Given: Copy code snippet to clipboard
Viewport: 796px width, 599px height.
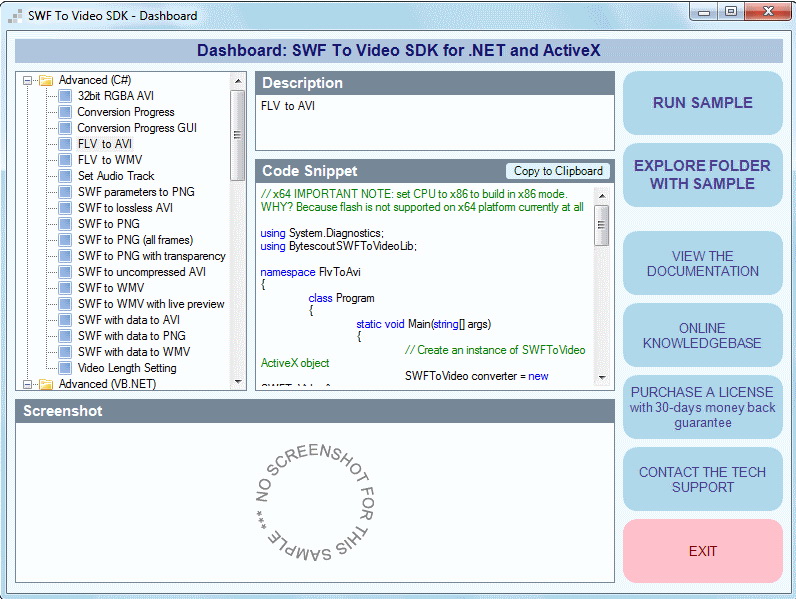Looking at the screenshot, I should (x=558, y=171).
